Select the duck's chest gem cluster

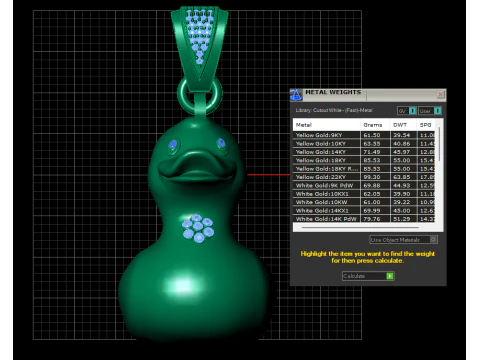click(x=198, y=228)
